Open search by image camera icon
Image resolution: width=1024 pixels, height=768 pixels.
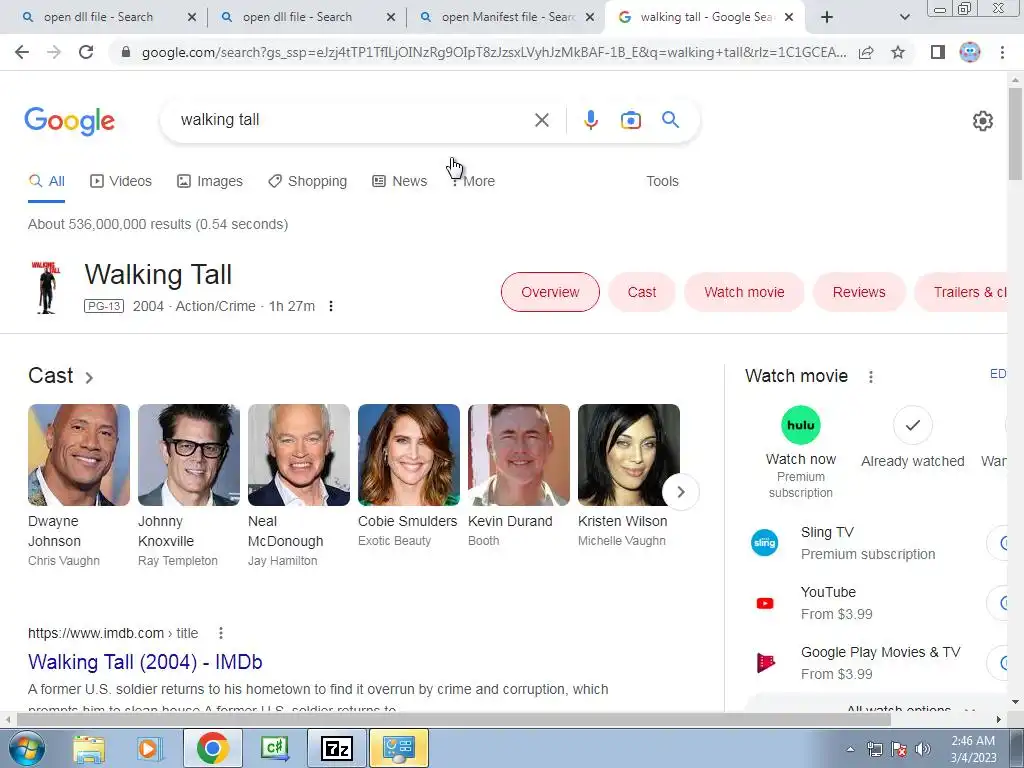631,120
